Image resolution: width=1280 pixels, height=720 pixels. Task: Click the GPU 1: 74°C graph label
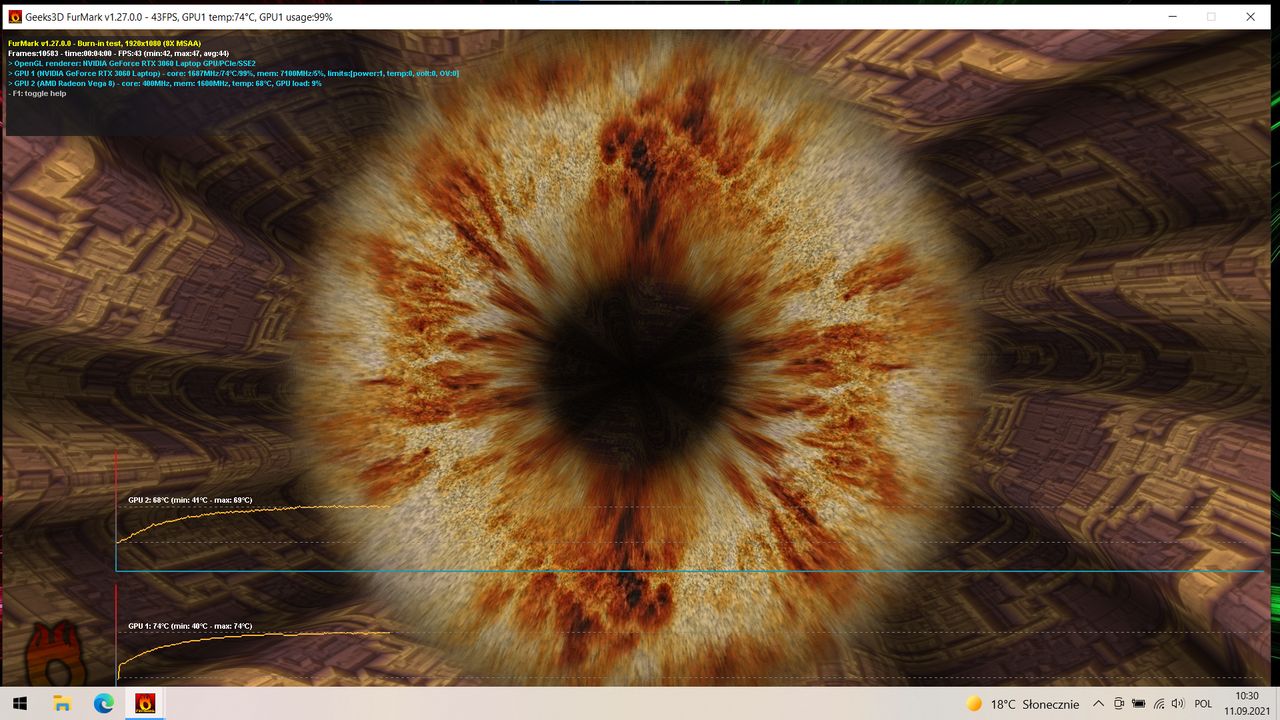tap(190, 626)
